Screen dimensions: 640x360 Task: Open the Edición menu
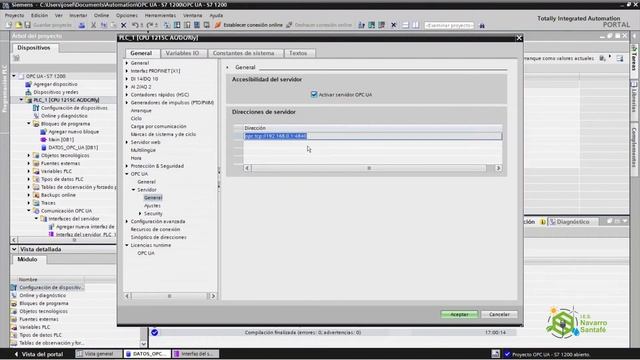(39, 15)
